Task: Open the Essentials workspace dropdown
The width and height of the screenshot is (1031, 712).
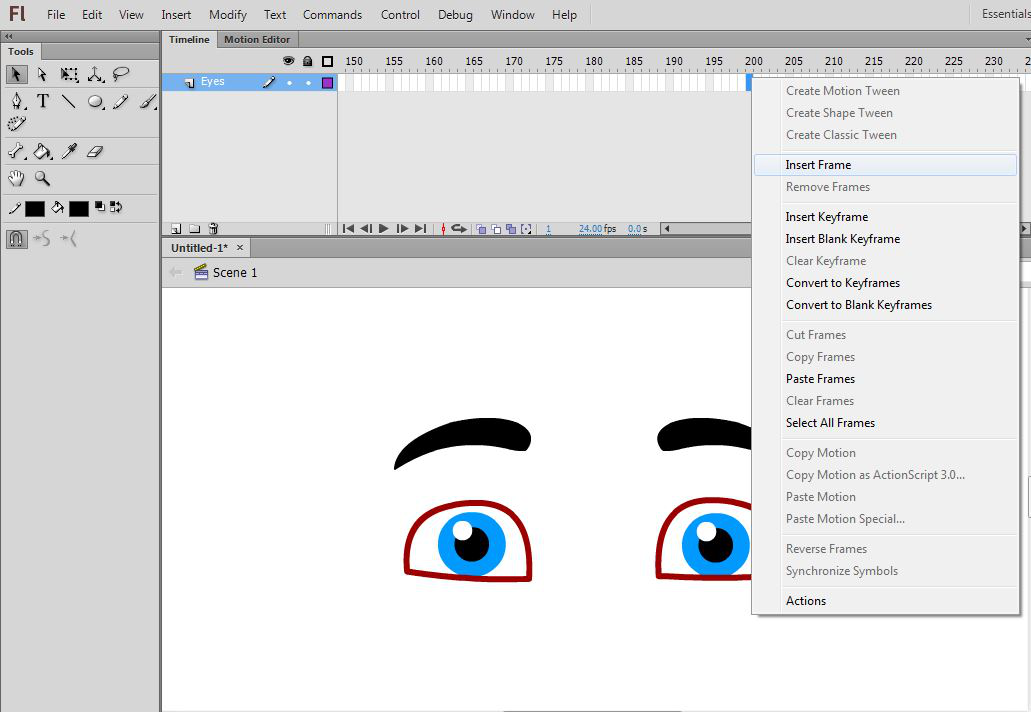Action: 1003,14
